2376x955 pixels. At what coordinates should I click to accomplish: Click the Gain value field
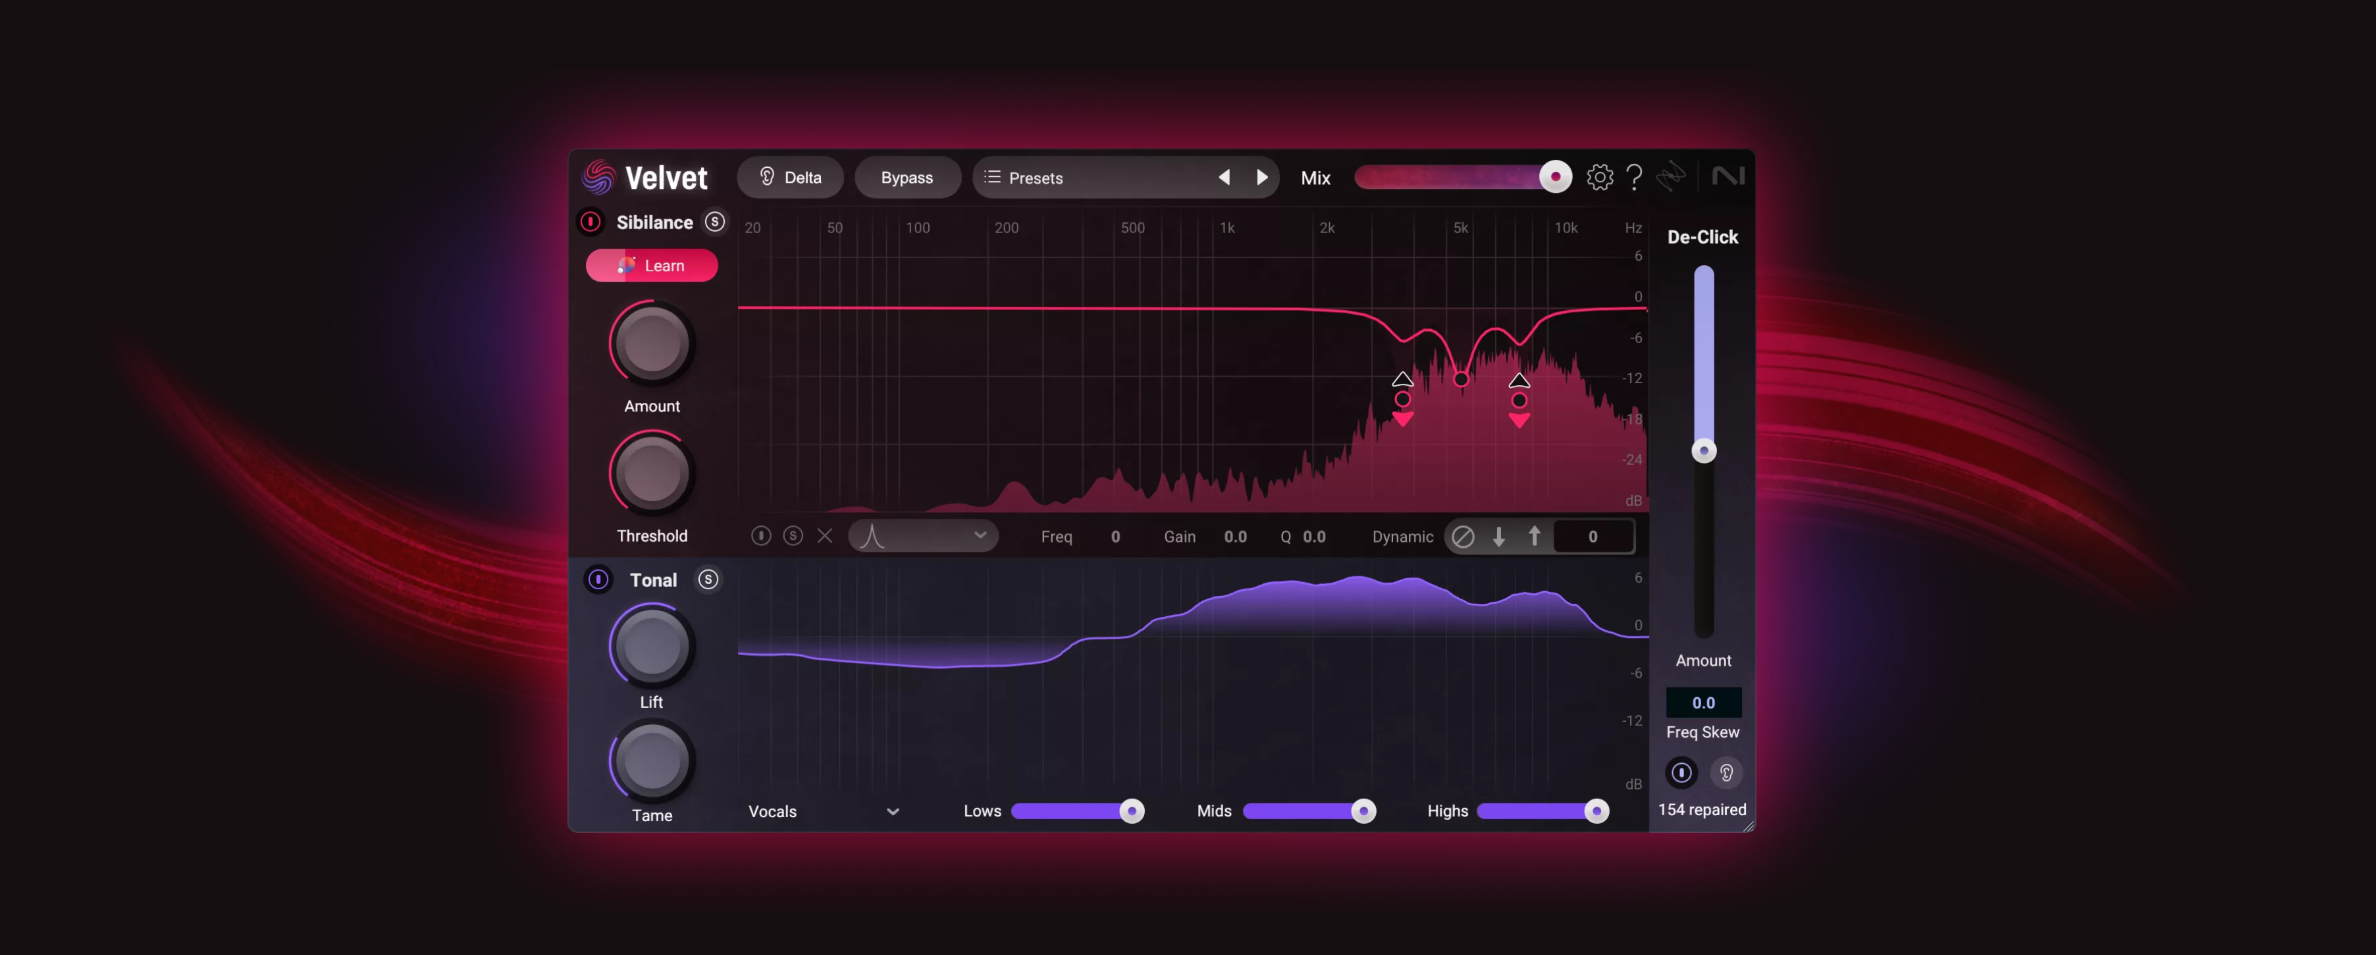(x=1235, y=537)
